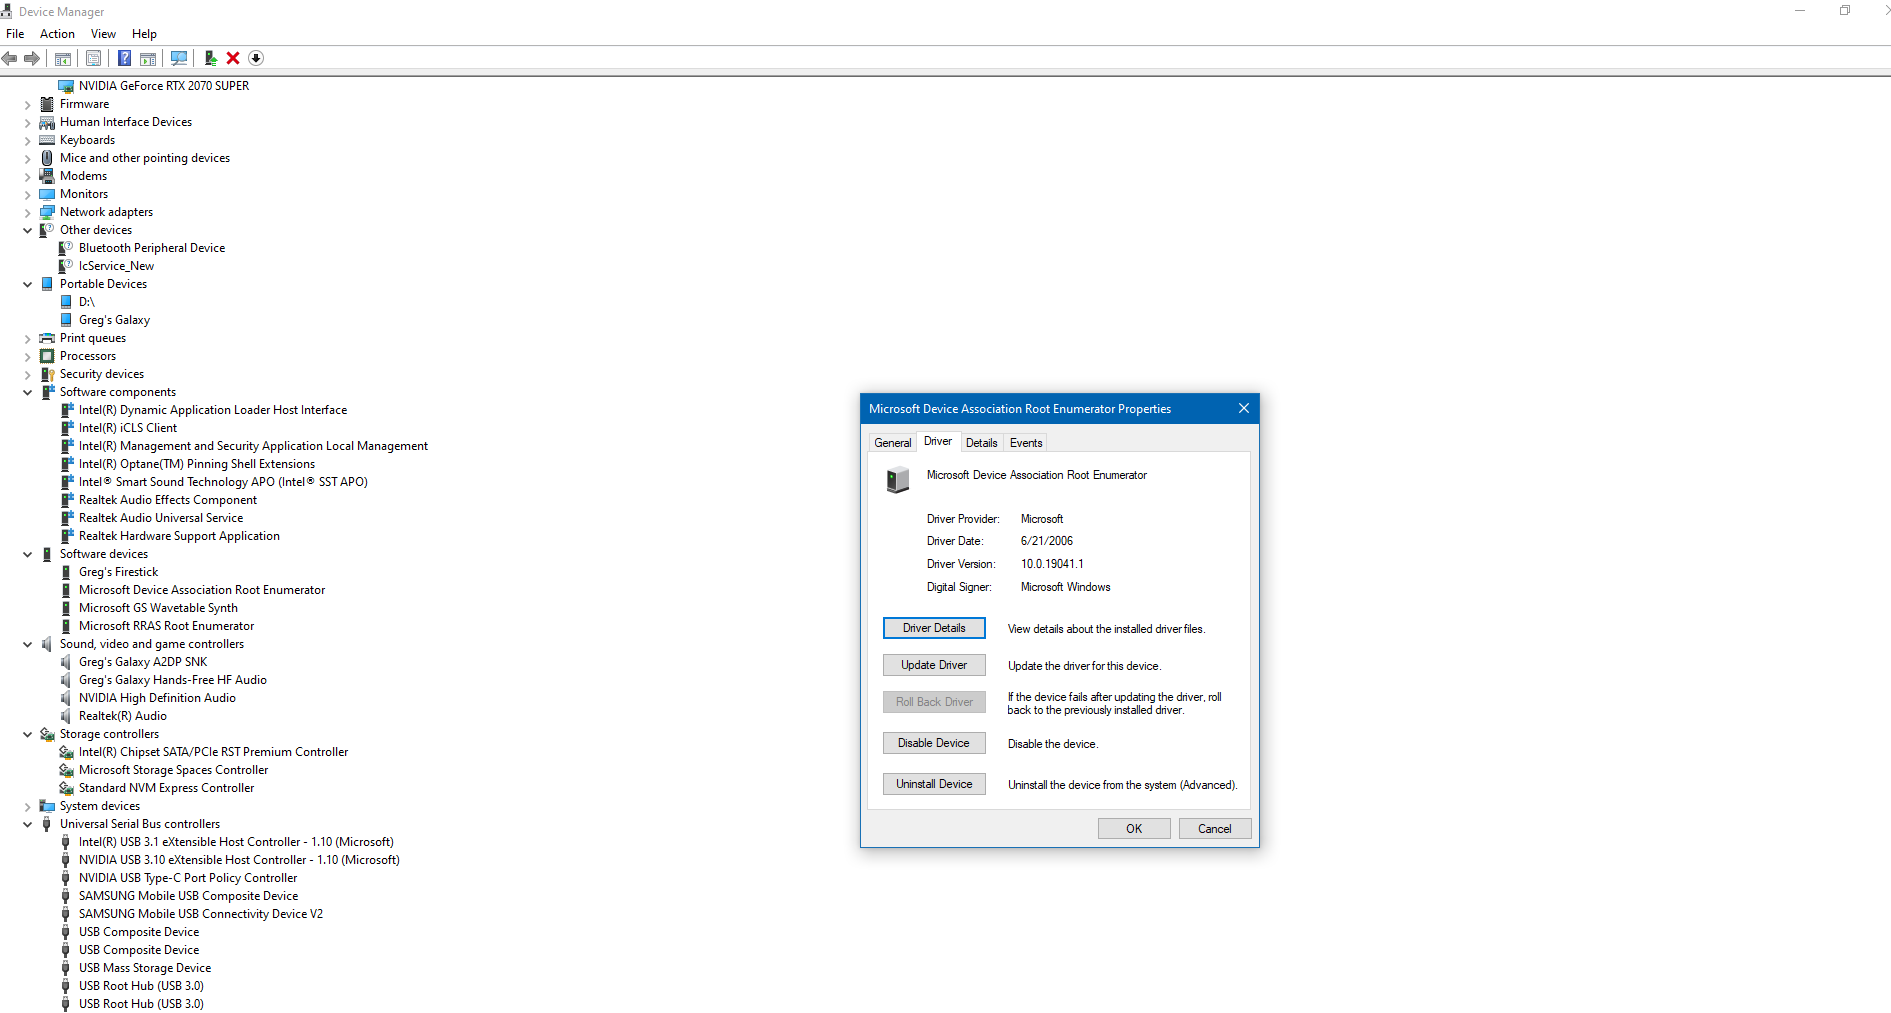Click the Driver Details button
Screen dimensions: 1891x1013
(934, 628)
